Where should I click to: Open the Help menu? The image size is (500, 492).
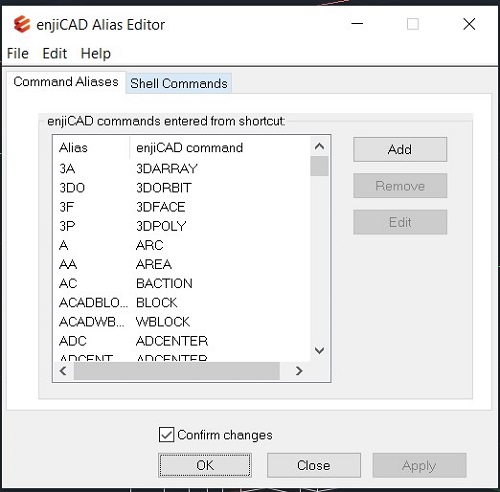click(x=96, y=53)
